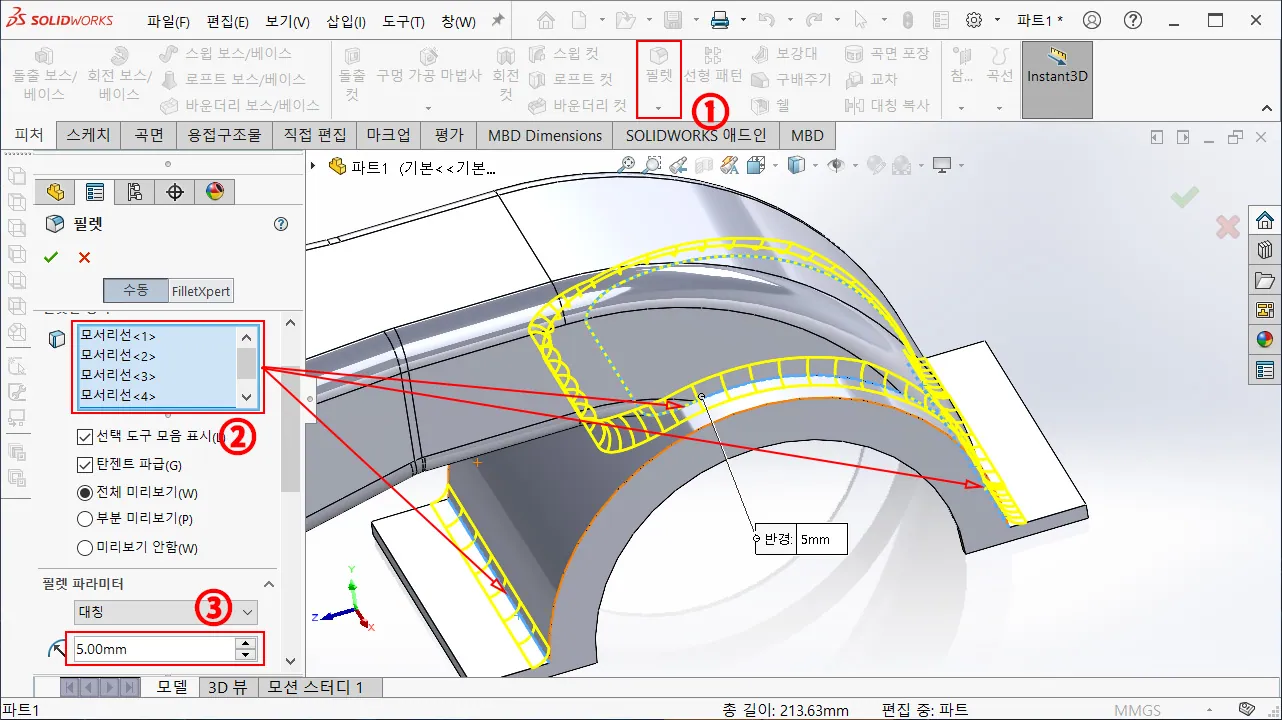Open the 보기(V) menu
The height and width of the screenshot is (720, 1282).
tap(287, 21)
